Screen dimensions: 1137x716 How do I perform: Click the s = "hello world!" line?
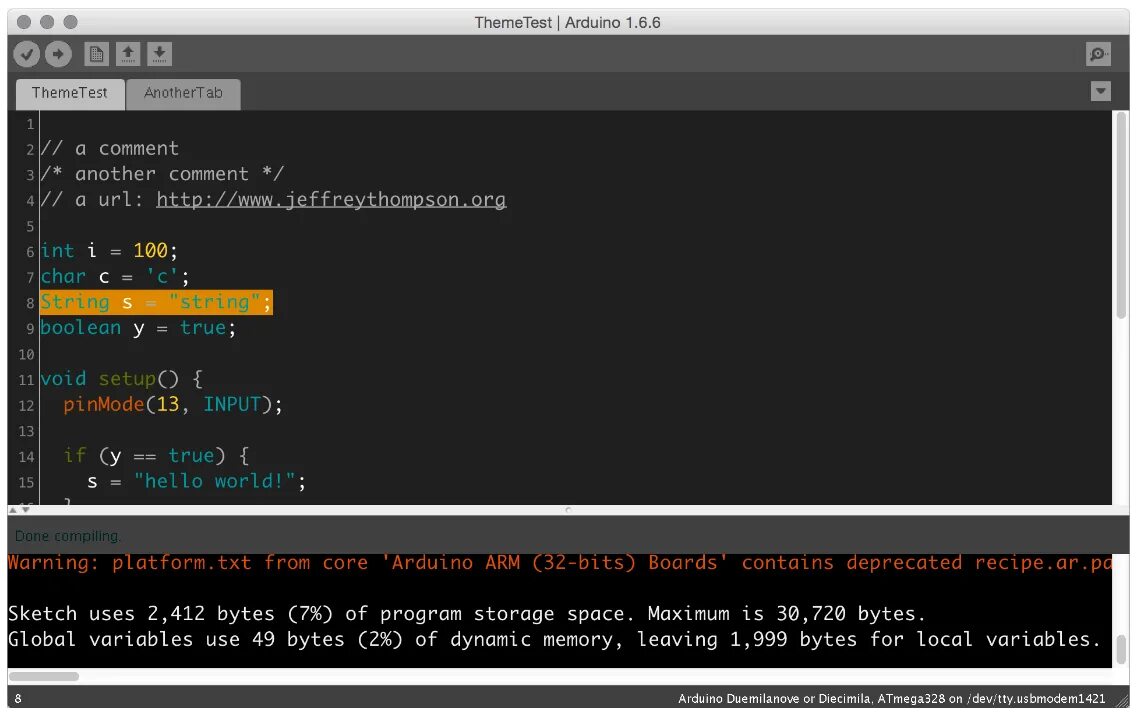(x=197, y=482)
